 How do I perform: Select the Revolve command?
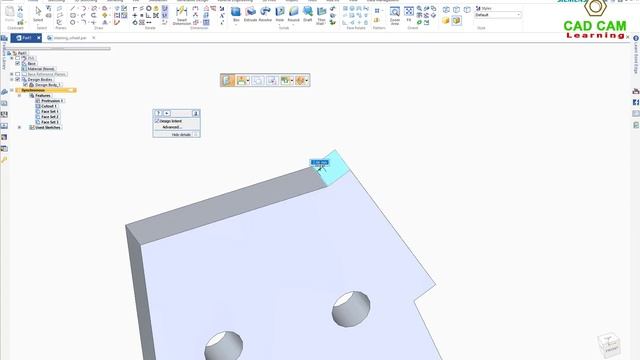(265, 13)
